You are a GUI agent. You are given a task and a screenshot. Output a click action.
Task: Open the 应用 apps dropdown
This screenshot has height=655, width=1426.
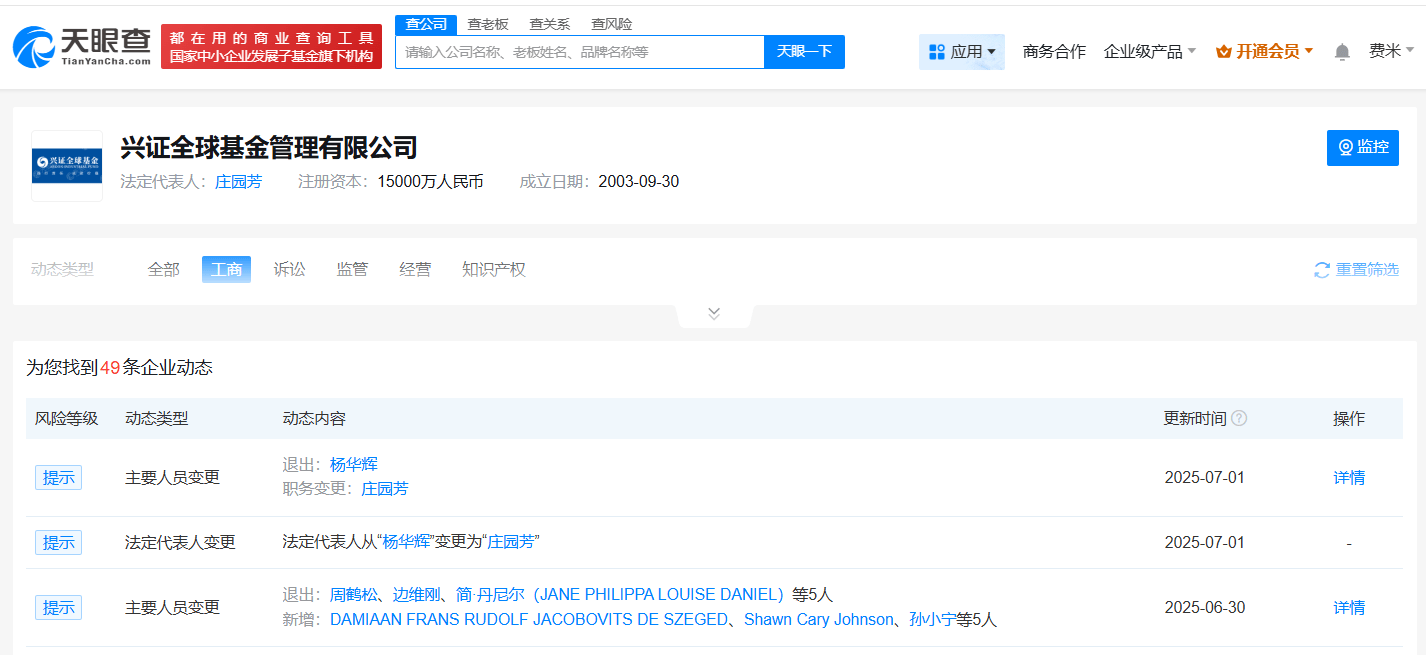pyautogui.click(x=962, y=52)
